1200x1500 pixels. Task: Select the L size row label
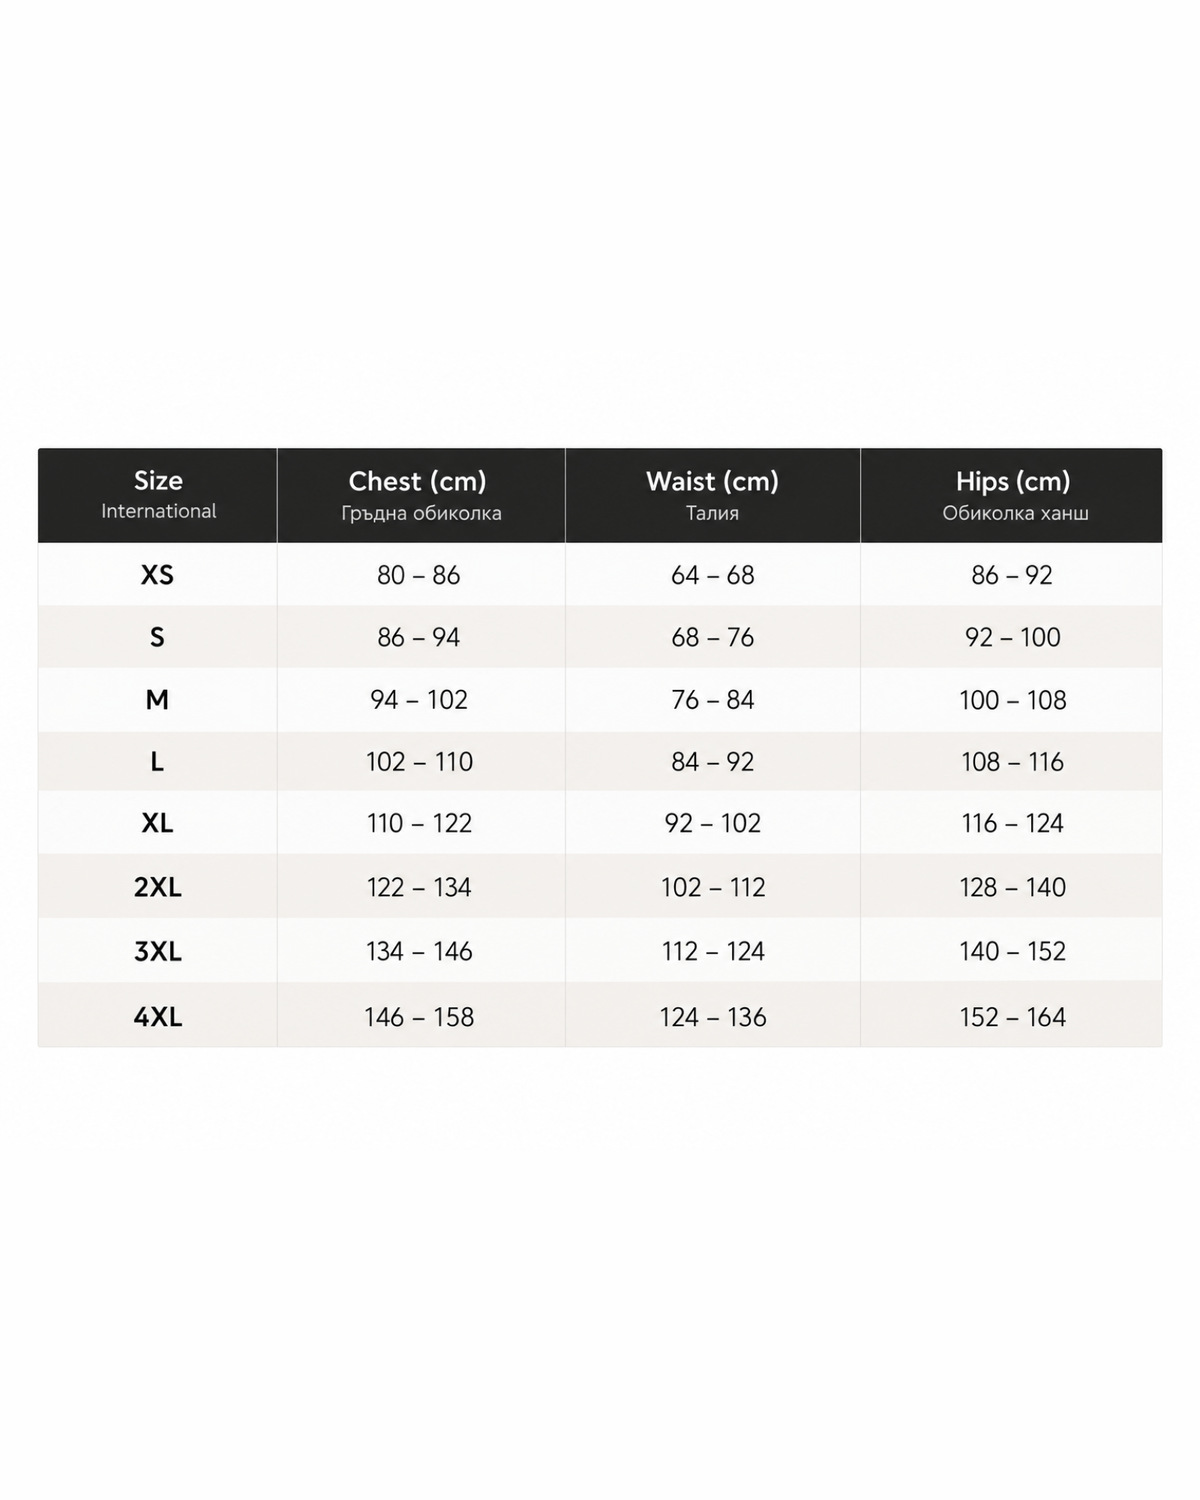pyautogui.click(x=157, y=762)
